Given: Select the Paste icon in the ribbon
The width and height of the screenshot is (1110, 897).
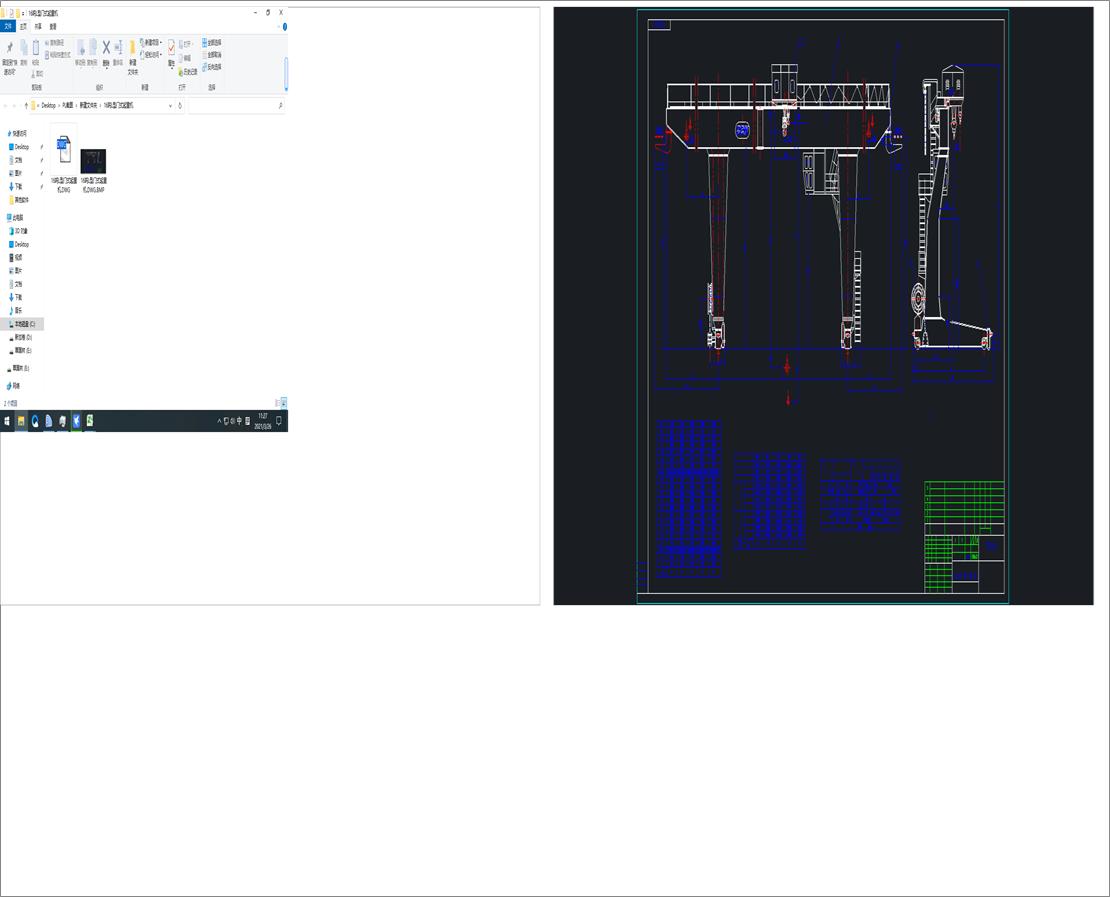Looking at the screenshot, I should pos(35,49).
